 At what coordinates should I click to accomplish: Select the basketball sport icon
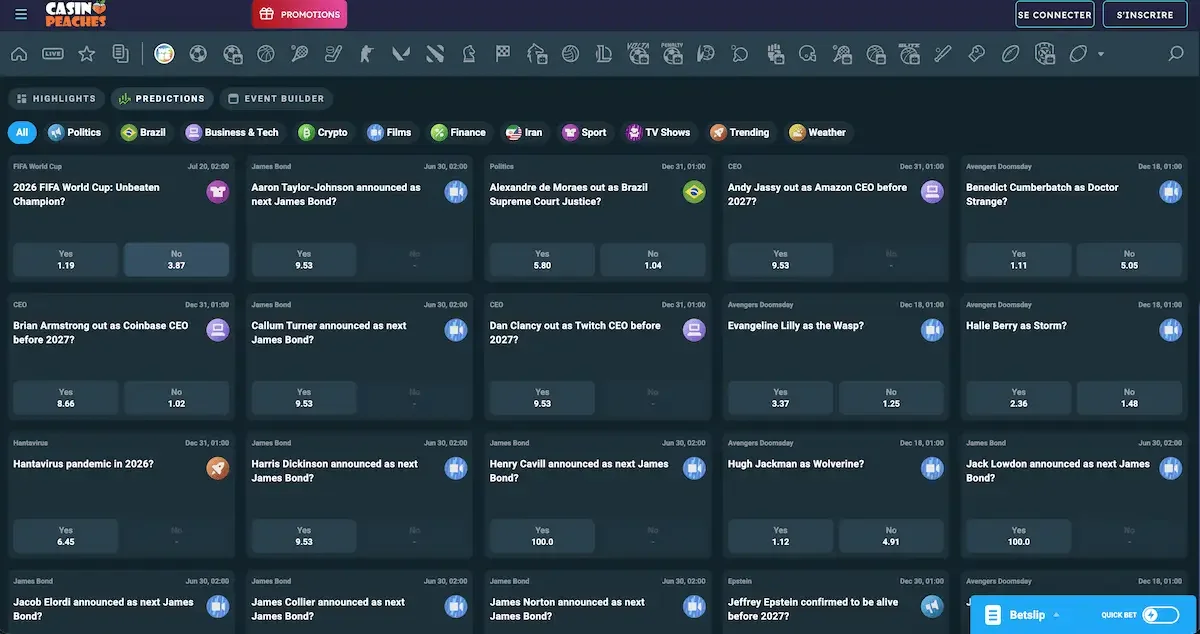pyautogui.click(x=266, y=54)
